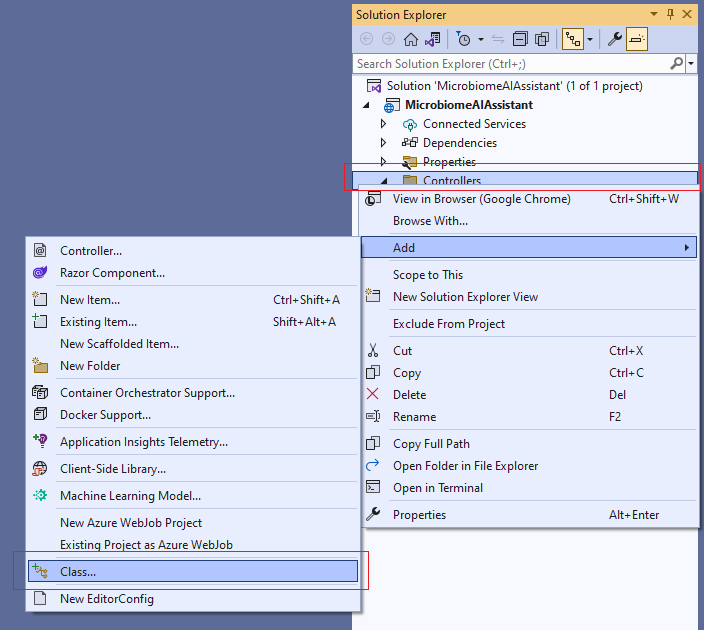Screen dimensions: 704x630
Task: Select New Folder in Add submenu
Action: pos(193,366)
